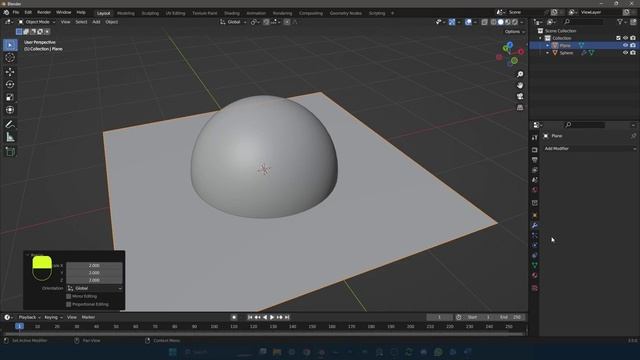This screenshot has height=360, width=640.
Task: Switch to solid viewport shading
Action: (x=501, y=22)
